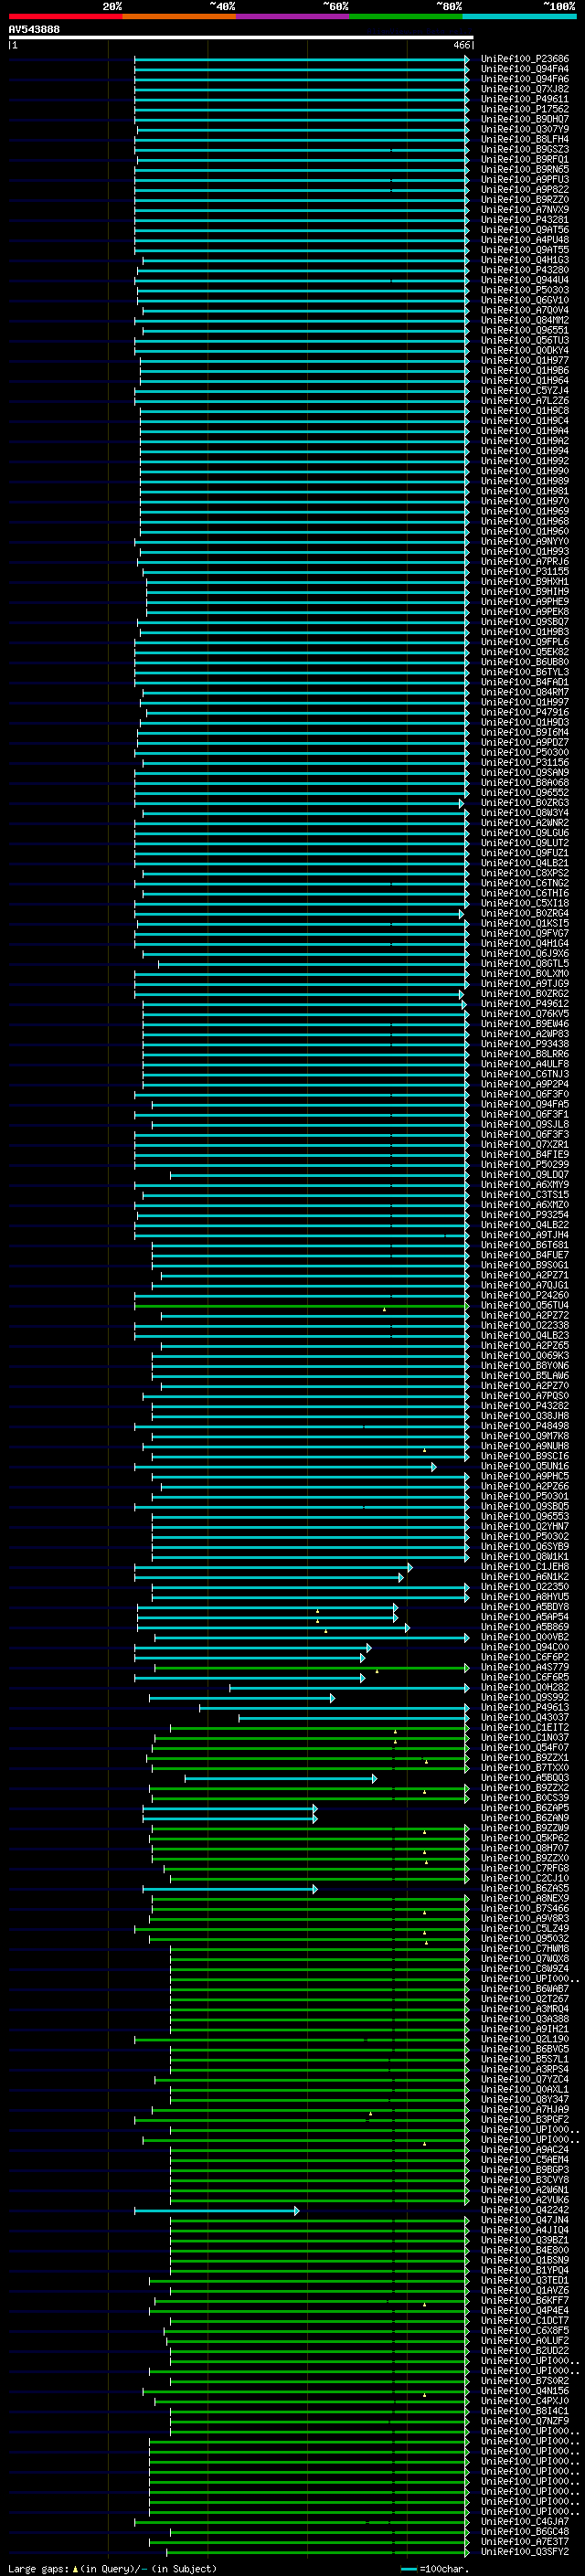585x2576 pixels.
Task: Select UniRef100_Q1H977 label
Action: point(525,361)
